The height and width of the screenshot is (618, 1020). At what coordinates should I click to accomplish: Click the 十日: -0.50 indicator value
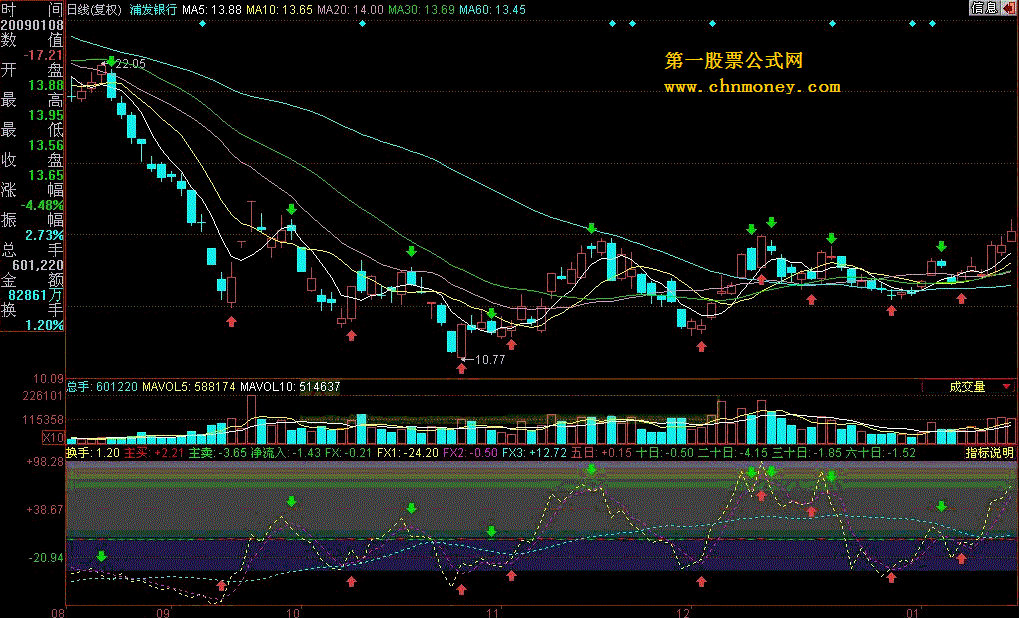click(x=665, y=453)
